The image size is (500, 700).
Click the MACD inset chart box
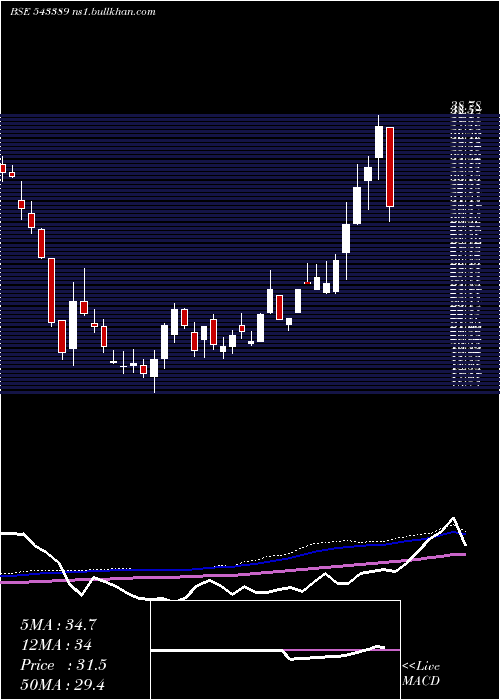(x=275, y=650)
